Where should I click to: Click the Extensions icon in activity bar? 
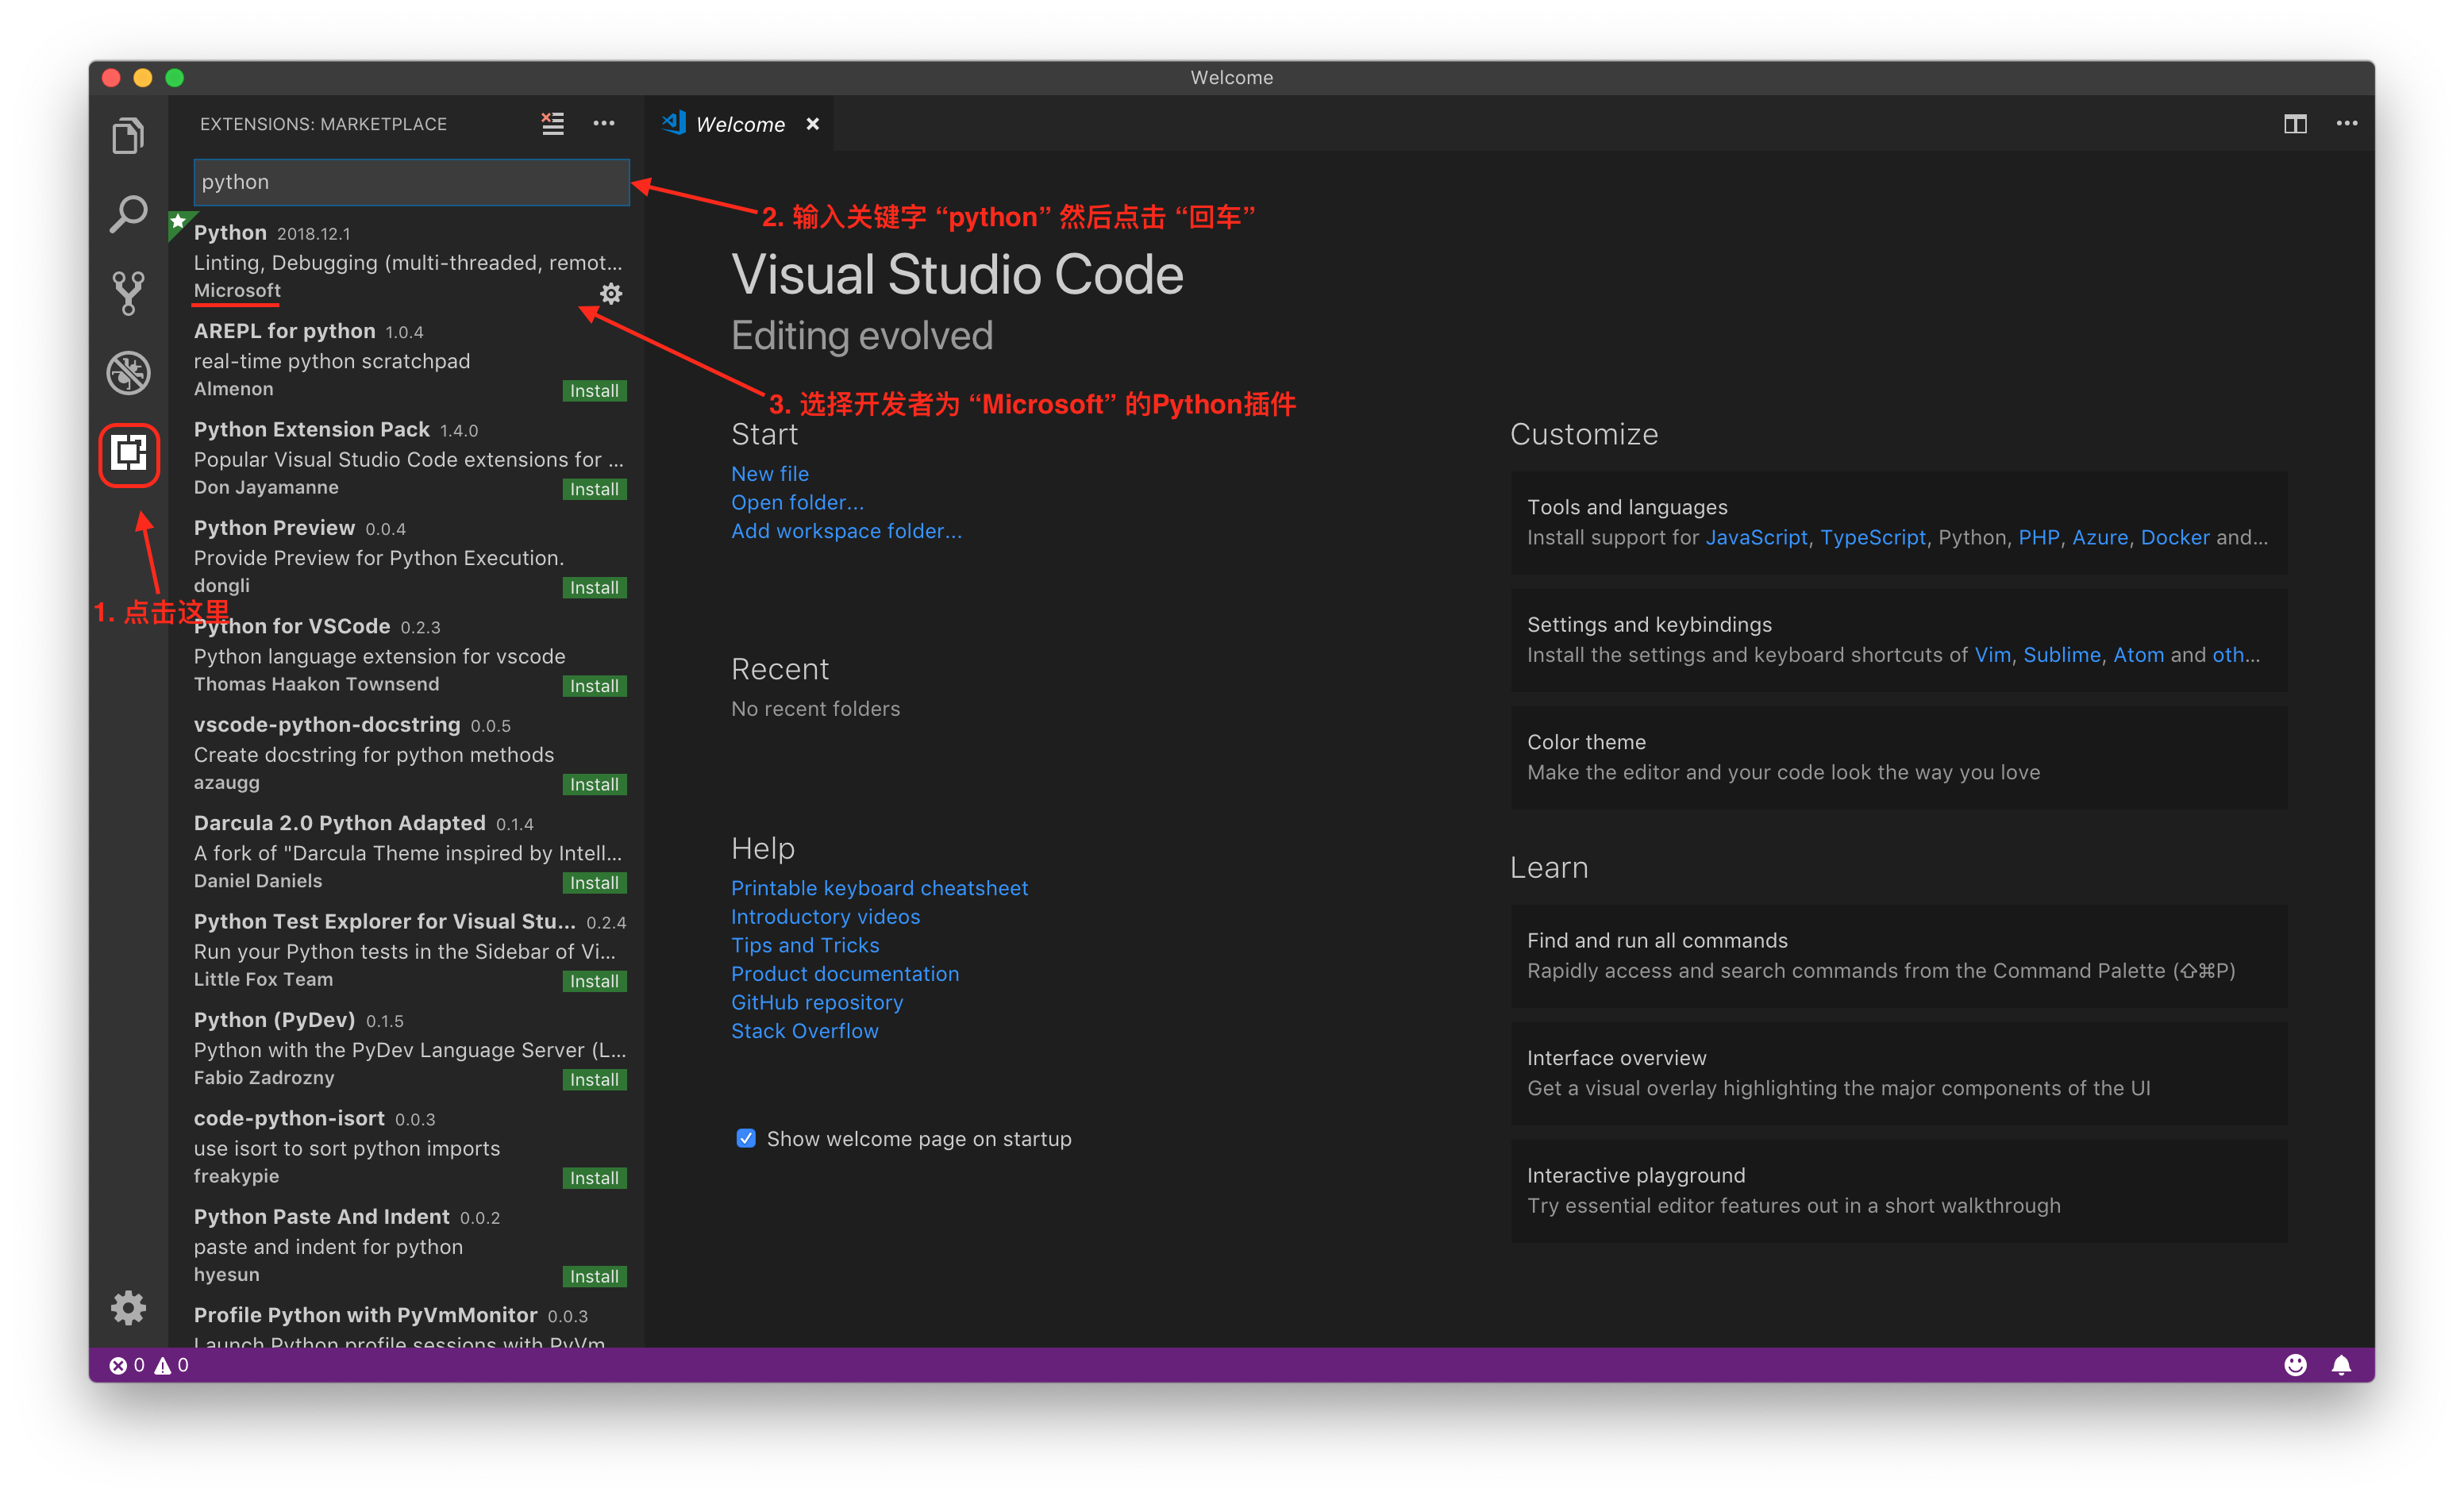[129, 454]
